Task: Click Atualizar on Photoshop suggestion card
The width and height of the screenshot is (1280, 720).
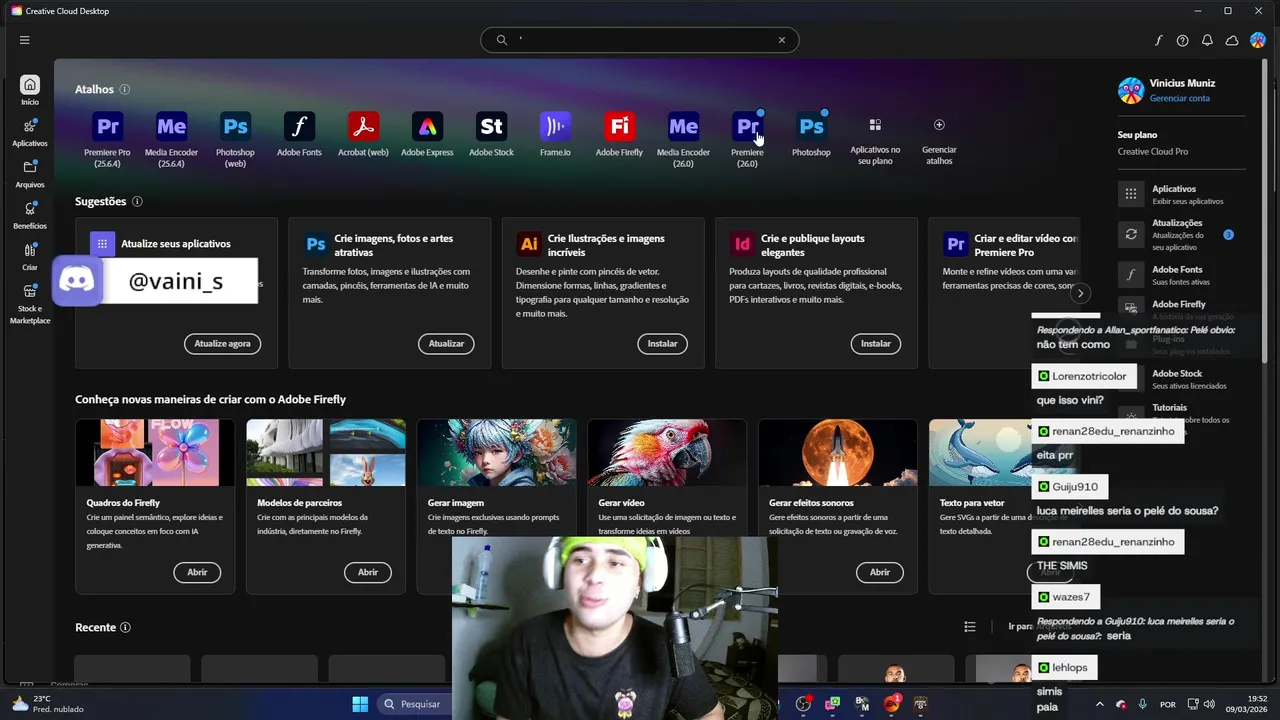Action: pos(446,343)
